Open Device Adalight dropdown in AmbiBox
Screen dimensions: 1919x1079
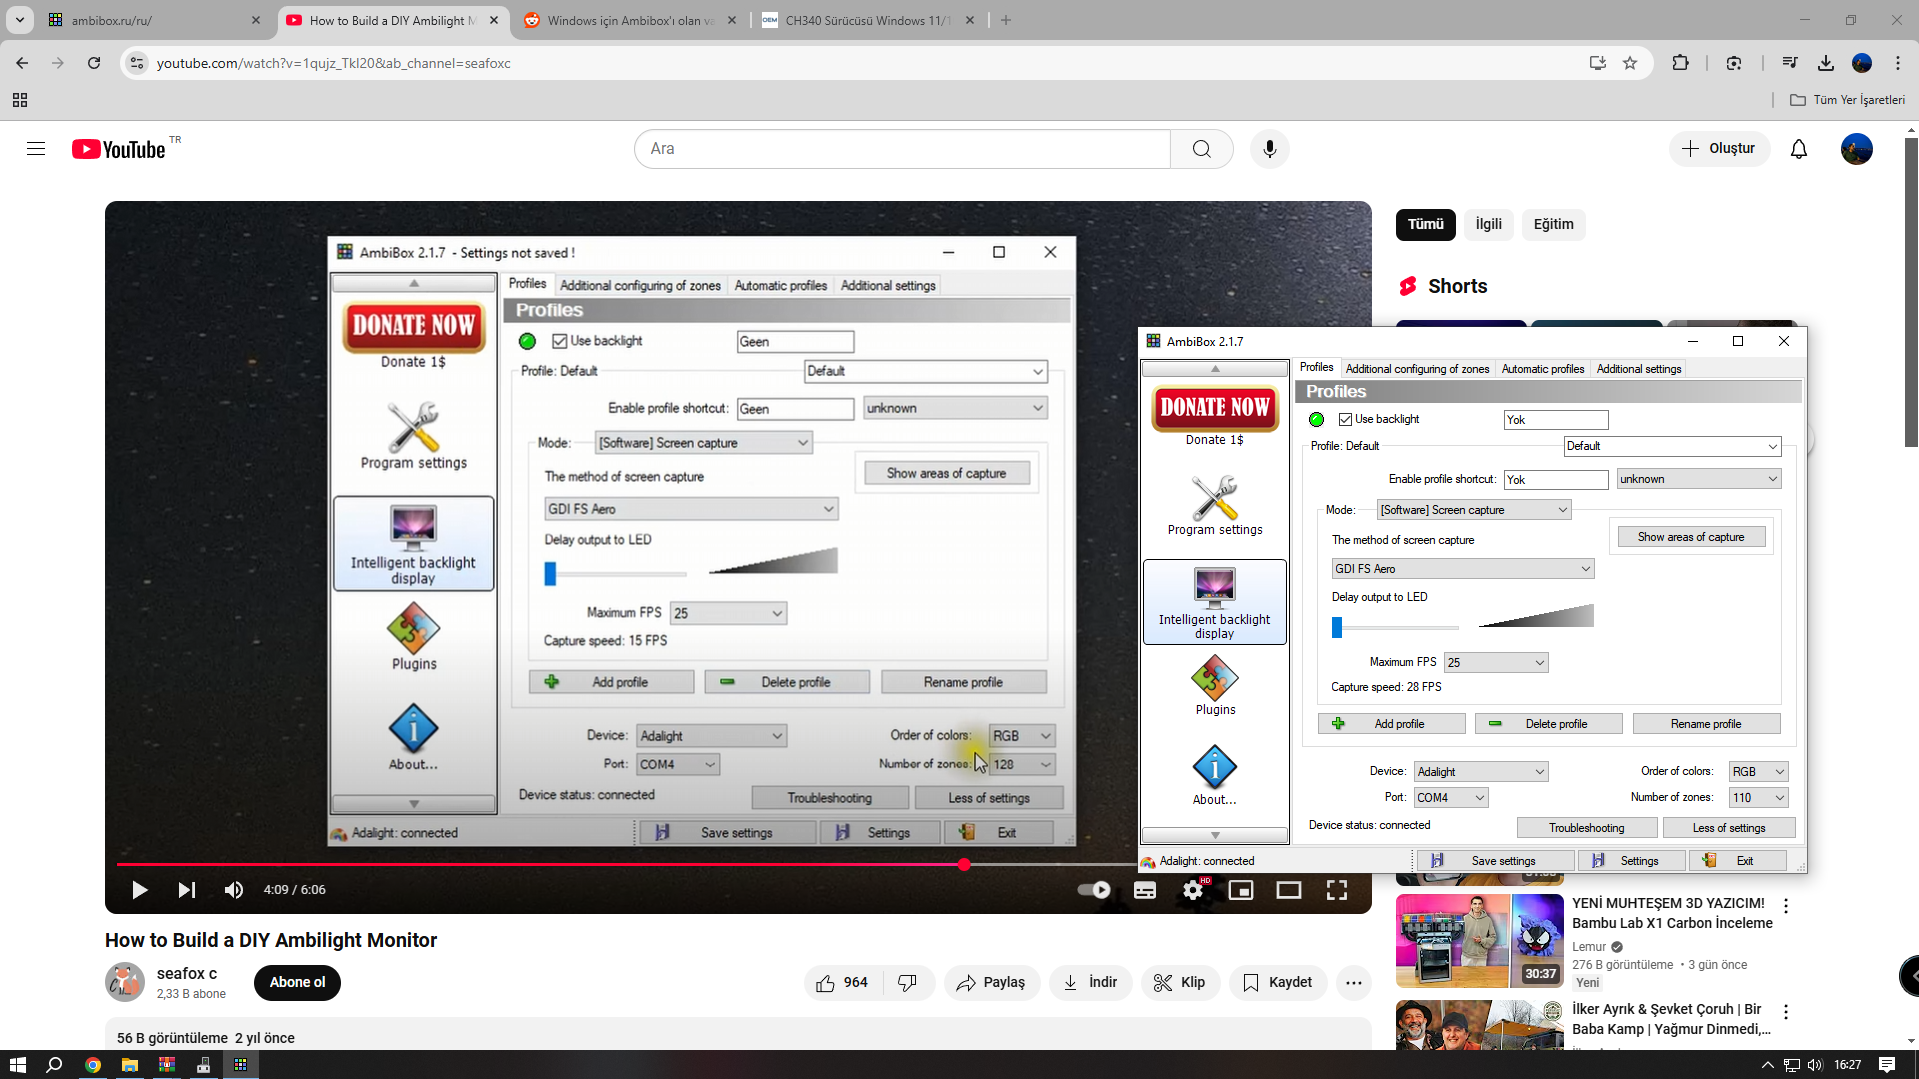[1481, 772]
